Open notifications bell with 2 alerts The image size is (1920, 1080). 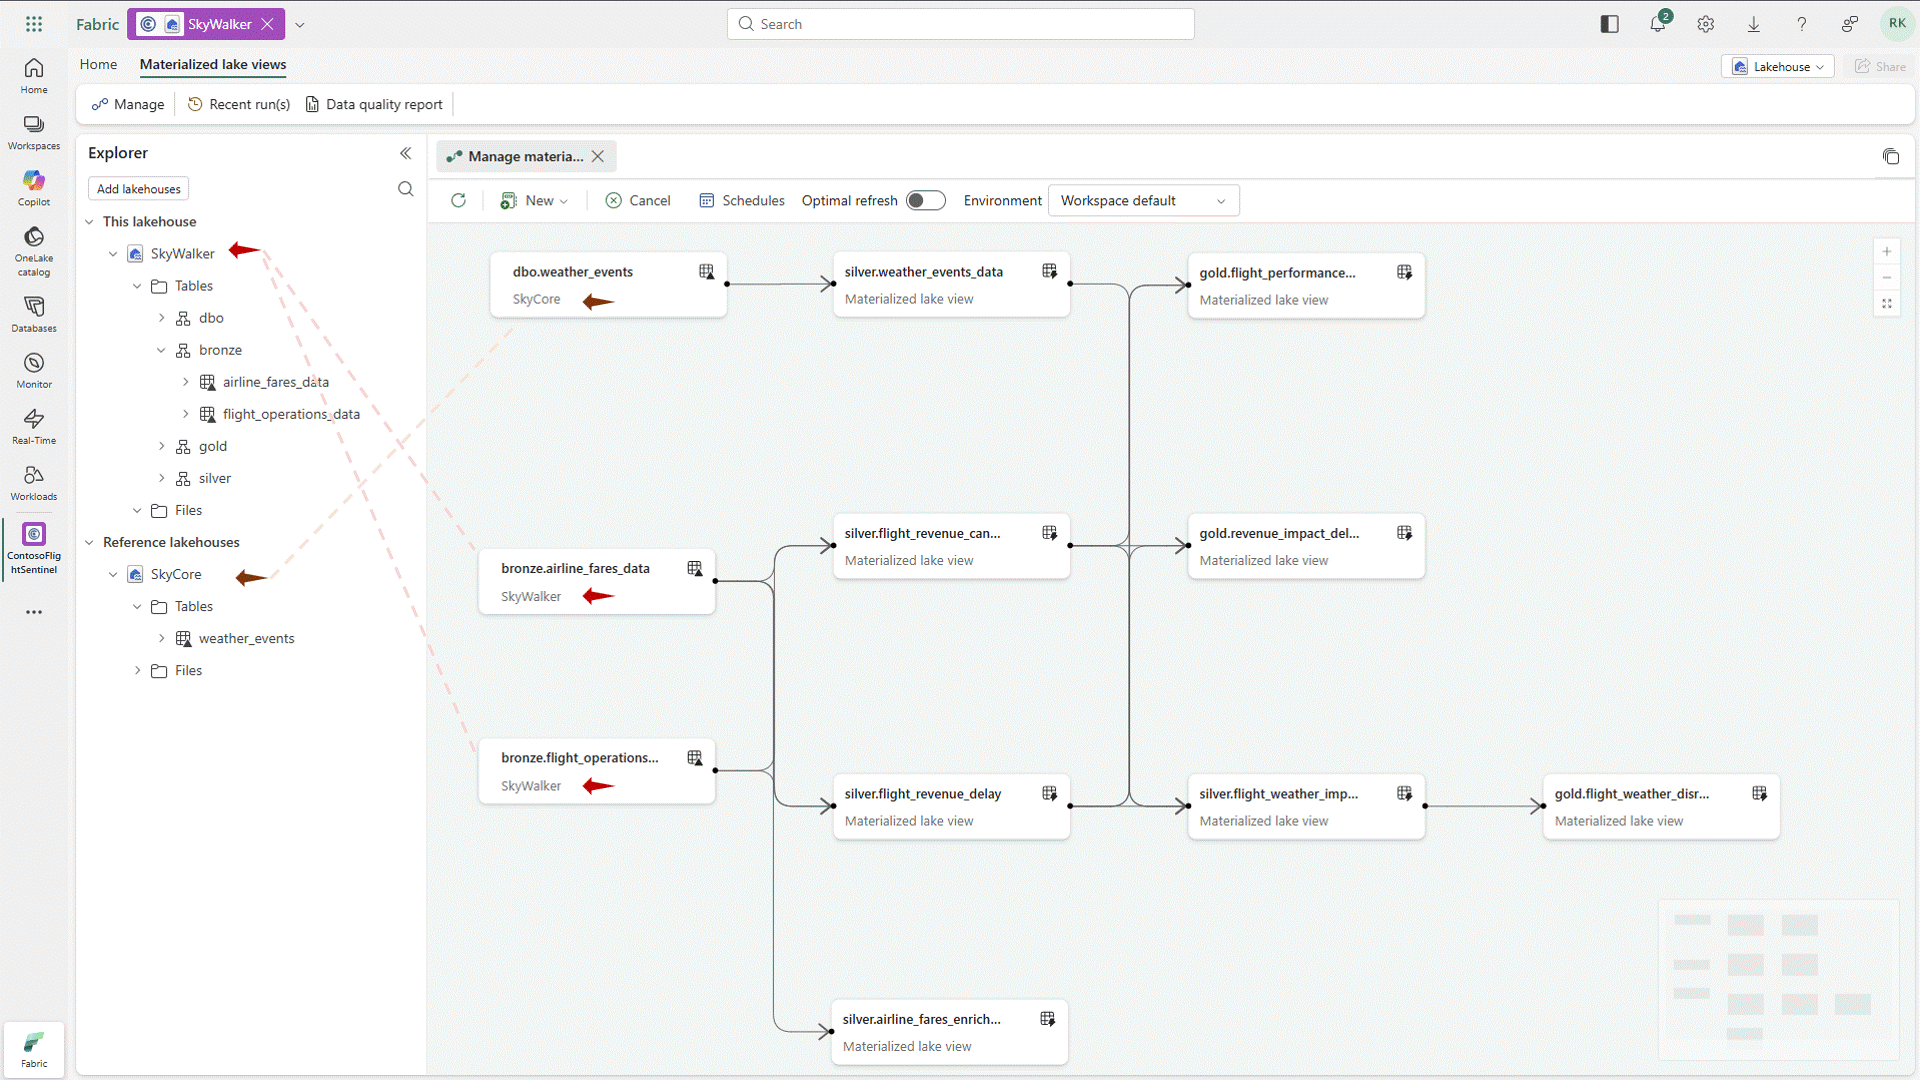pos(1657,23)
